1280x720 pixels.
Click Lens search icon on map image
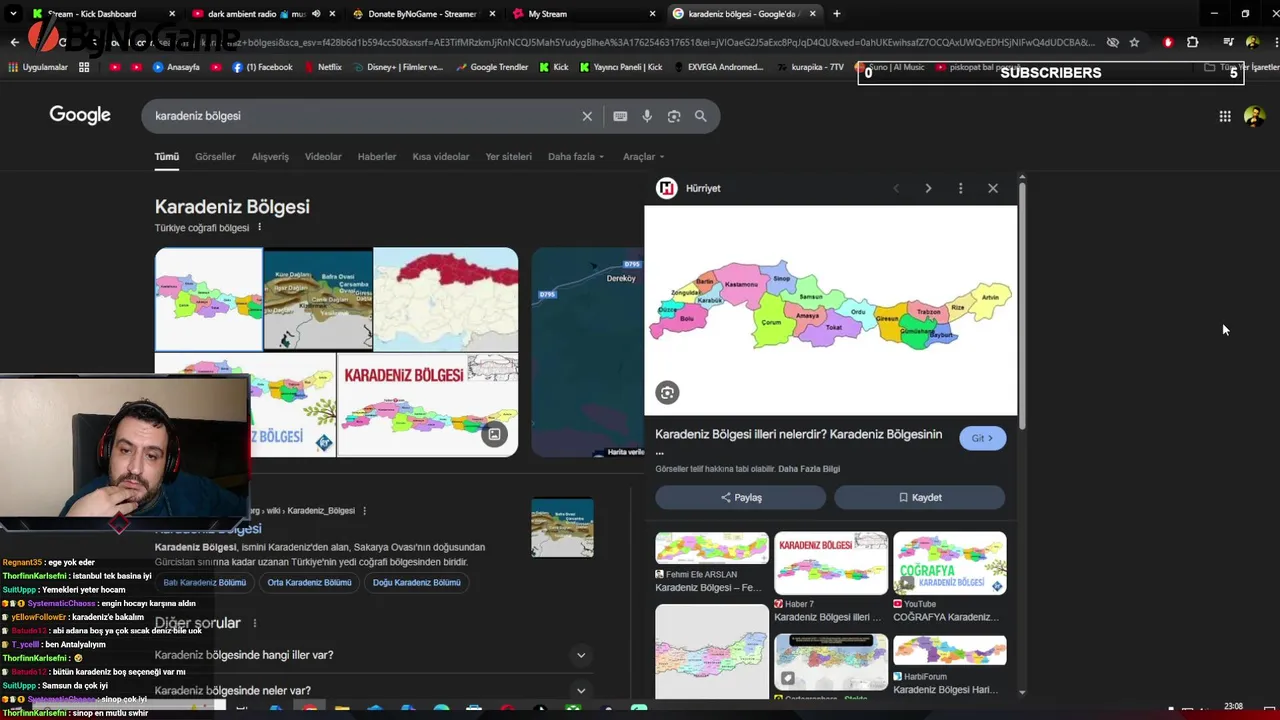667,393
